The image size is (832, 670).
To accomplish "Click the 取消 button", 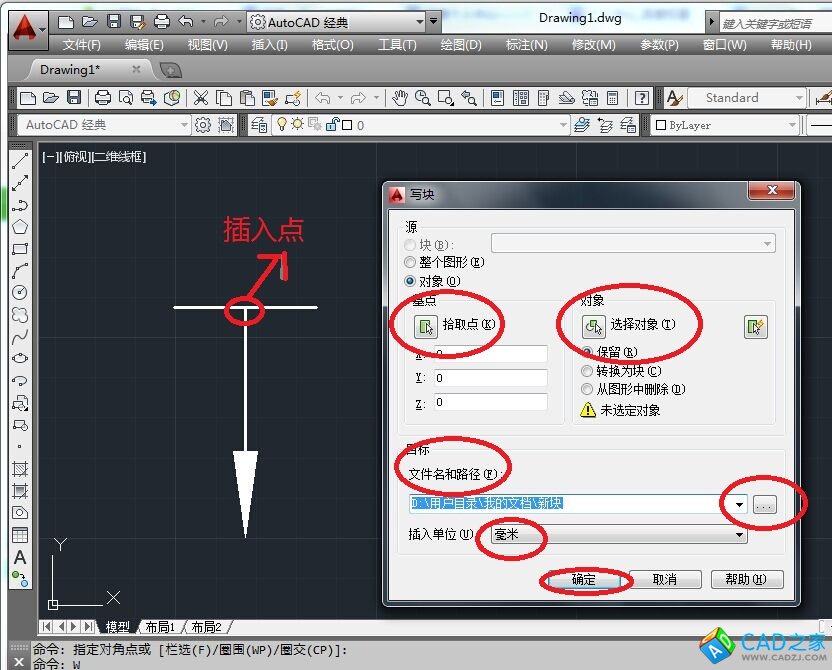I will click(x=664, y=580).
